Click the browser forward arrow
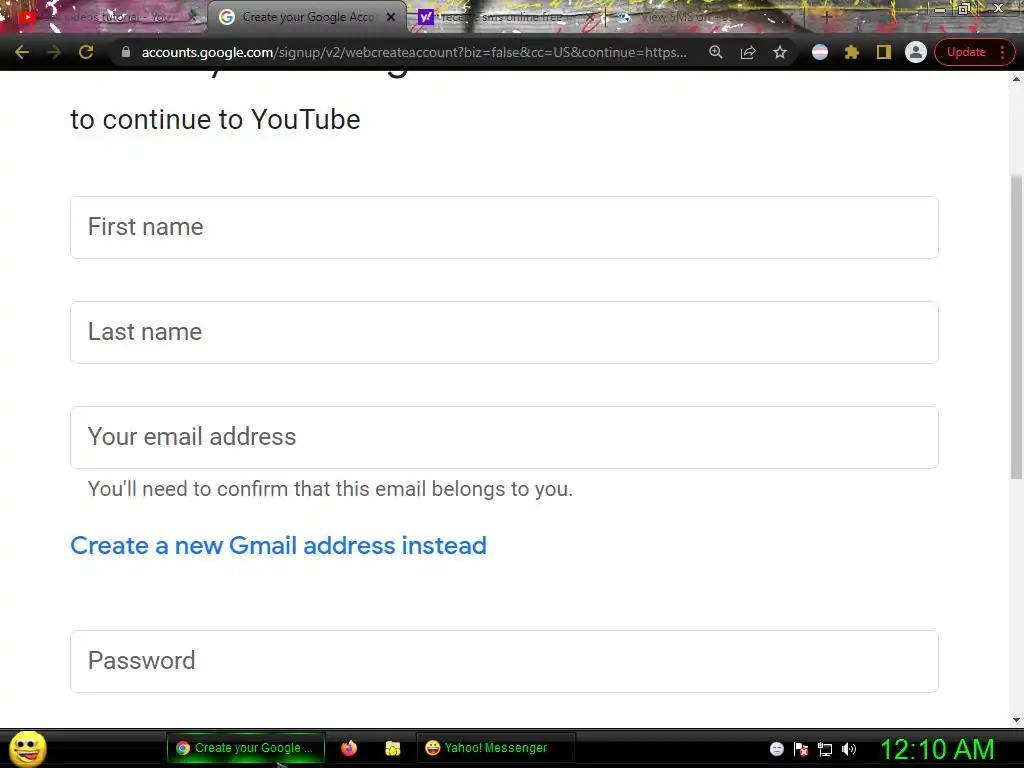 tap(54, 52)
